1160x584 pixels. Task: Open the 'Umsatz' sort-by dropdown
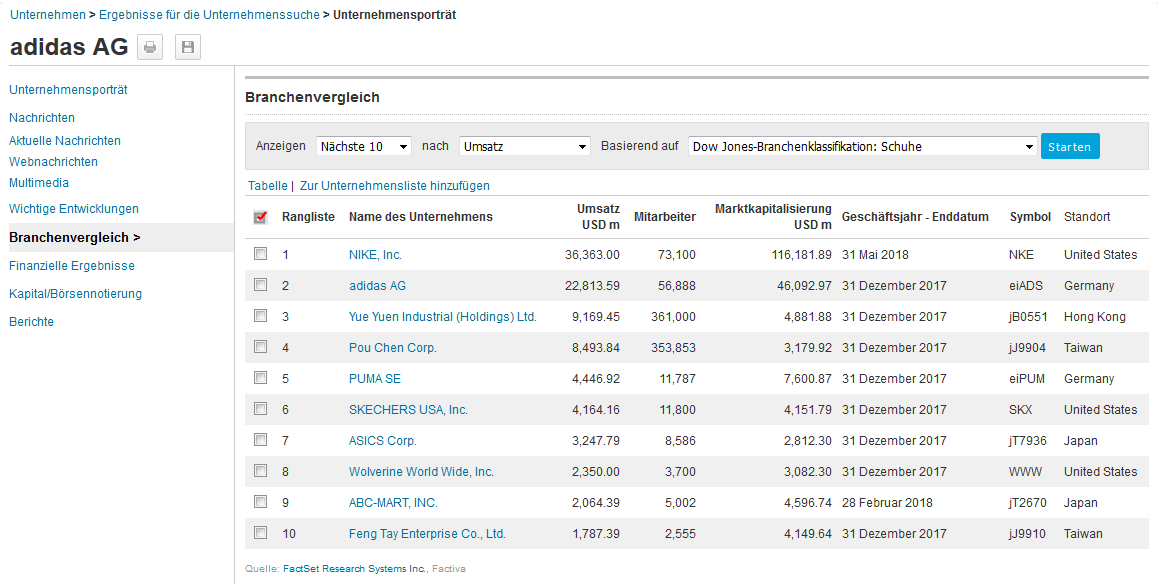[x=525, y=147]
